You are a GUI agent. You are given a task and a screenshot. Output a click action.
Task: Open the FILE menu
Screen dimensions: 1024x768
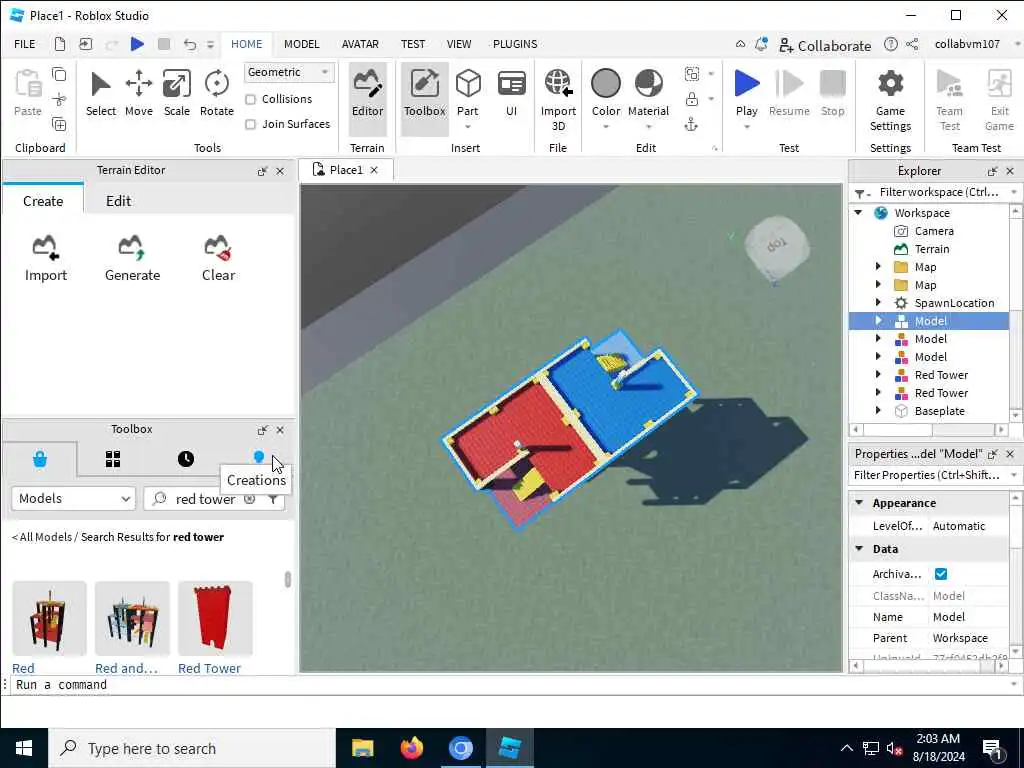[x=25, y=44]
